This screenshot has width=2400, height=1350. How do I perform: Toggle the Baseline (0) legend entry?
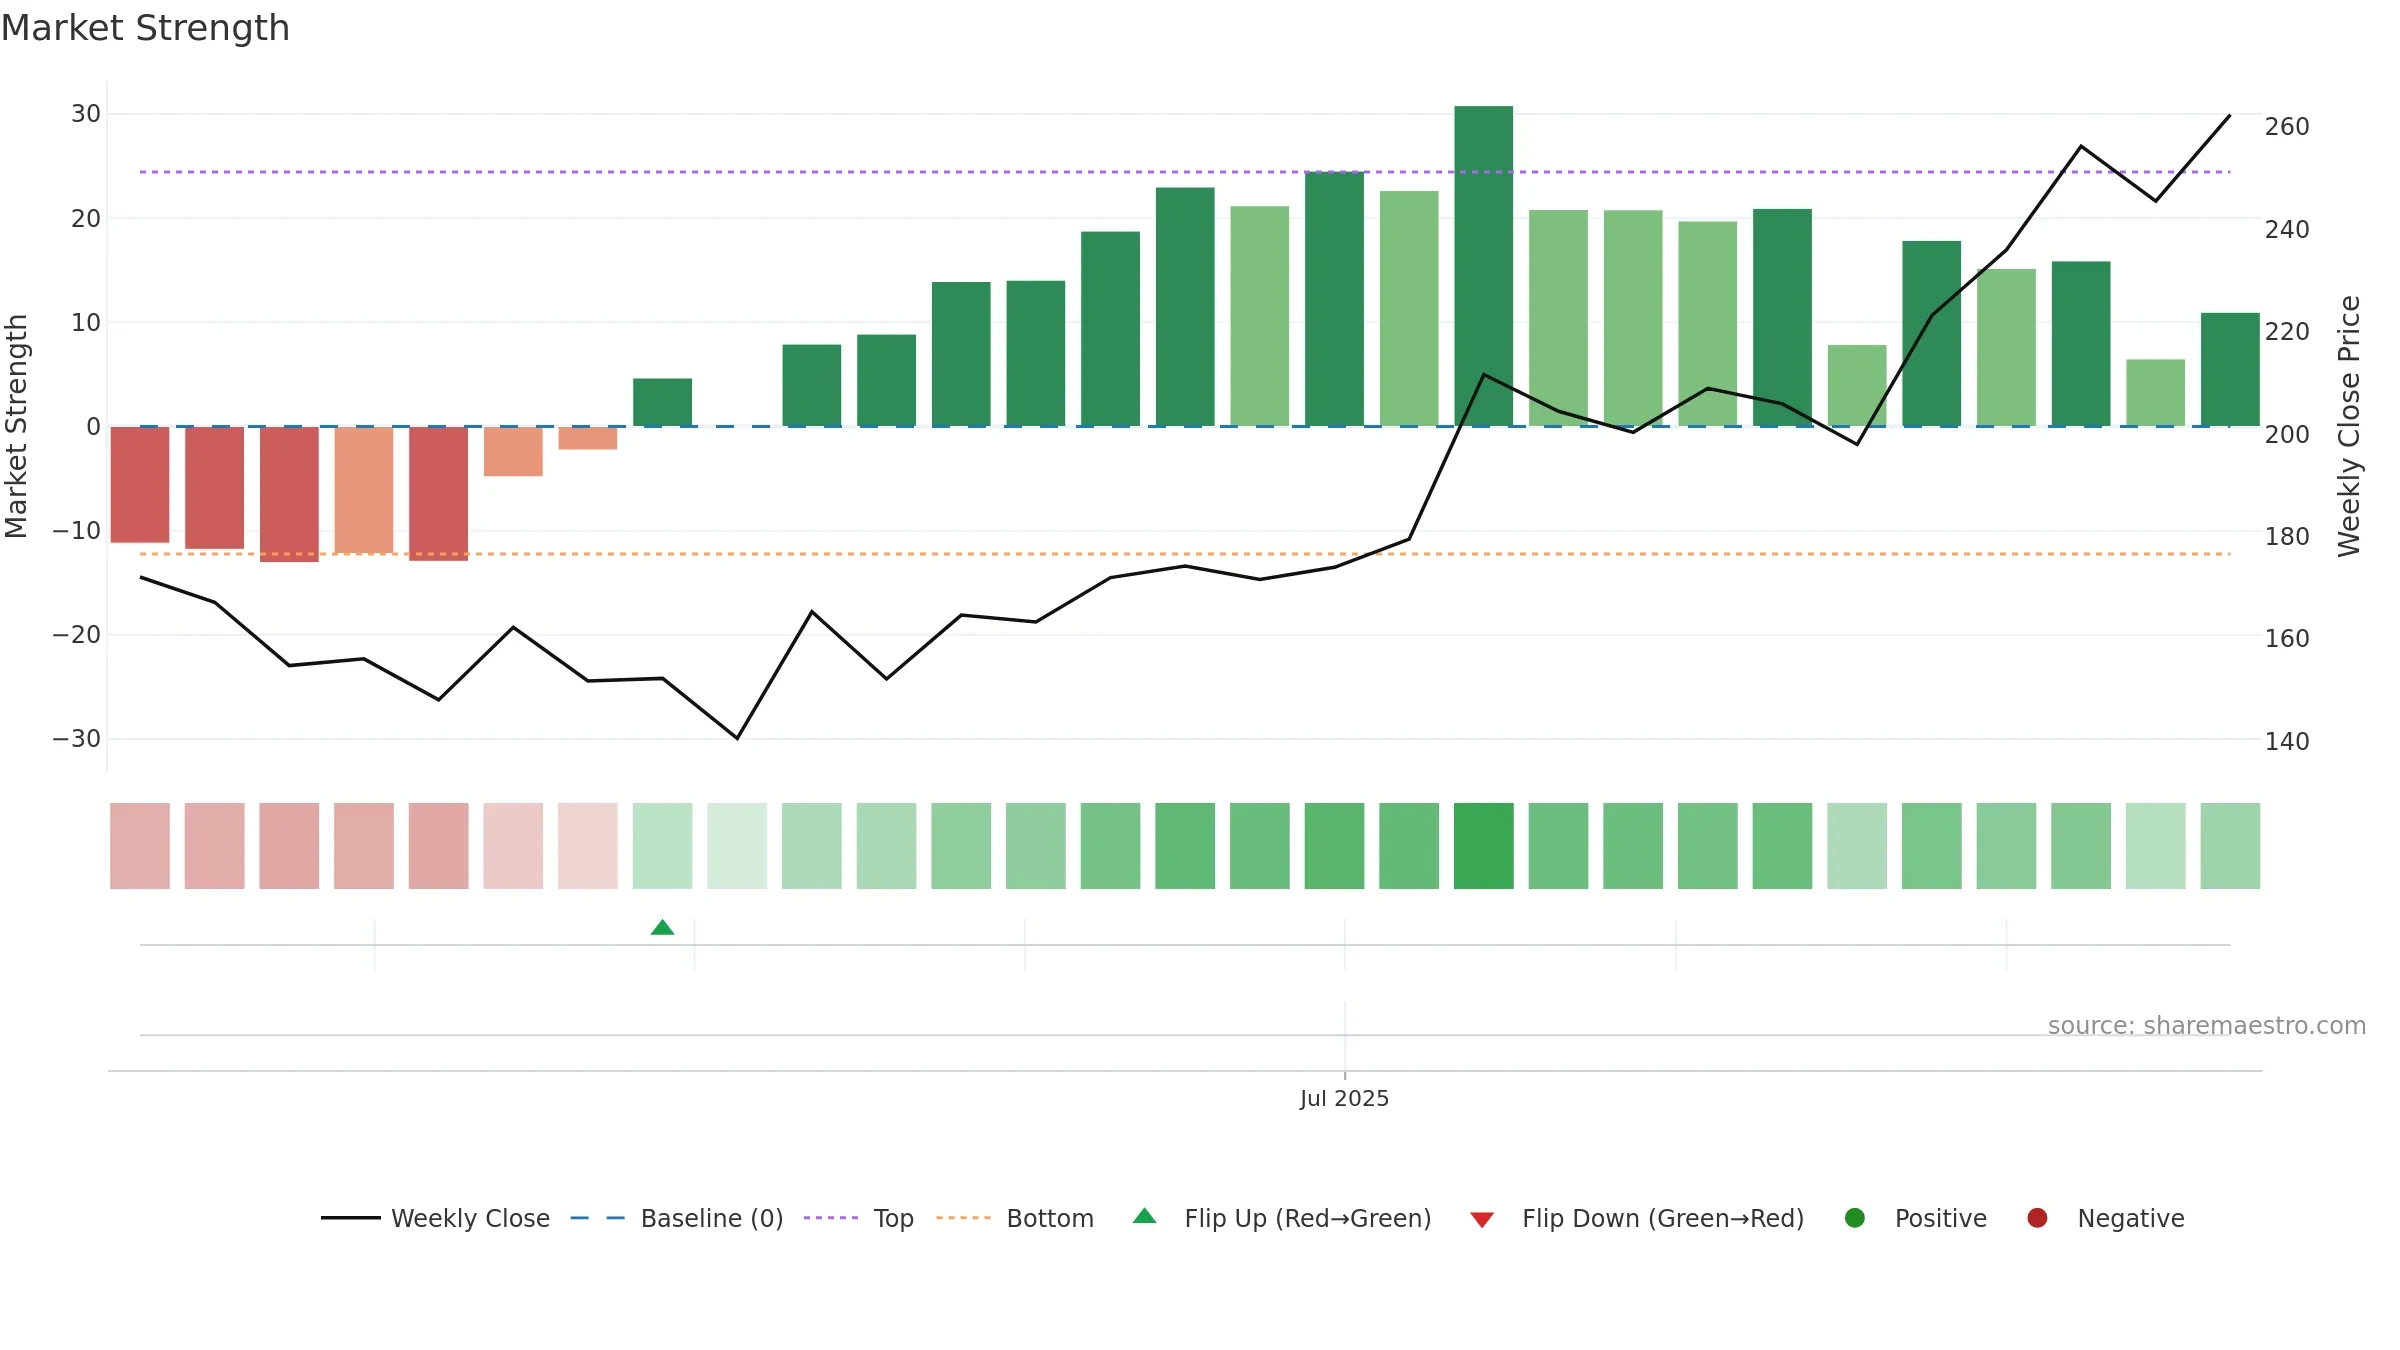coord(677,1218)
